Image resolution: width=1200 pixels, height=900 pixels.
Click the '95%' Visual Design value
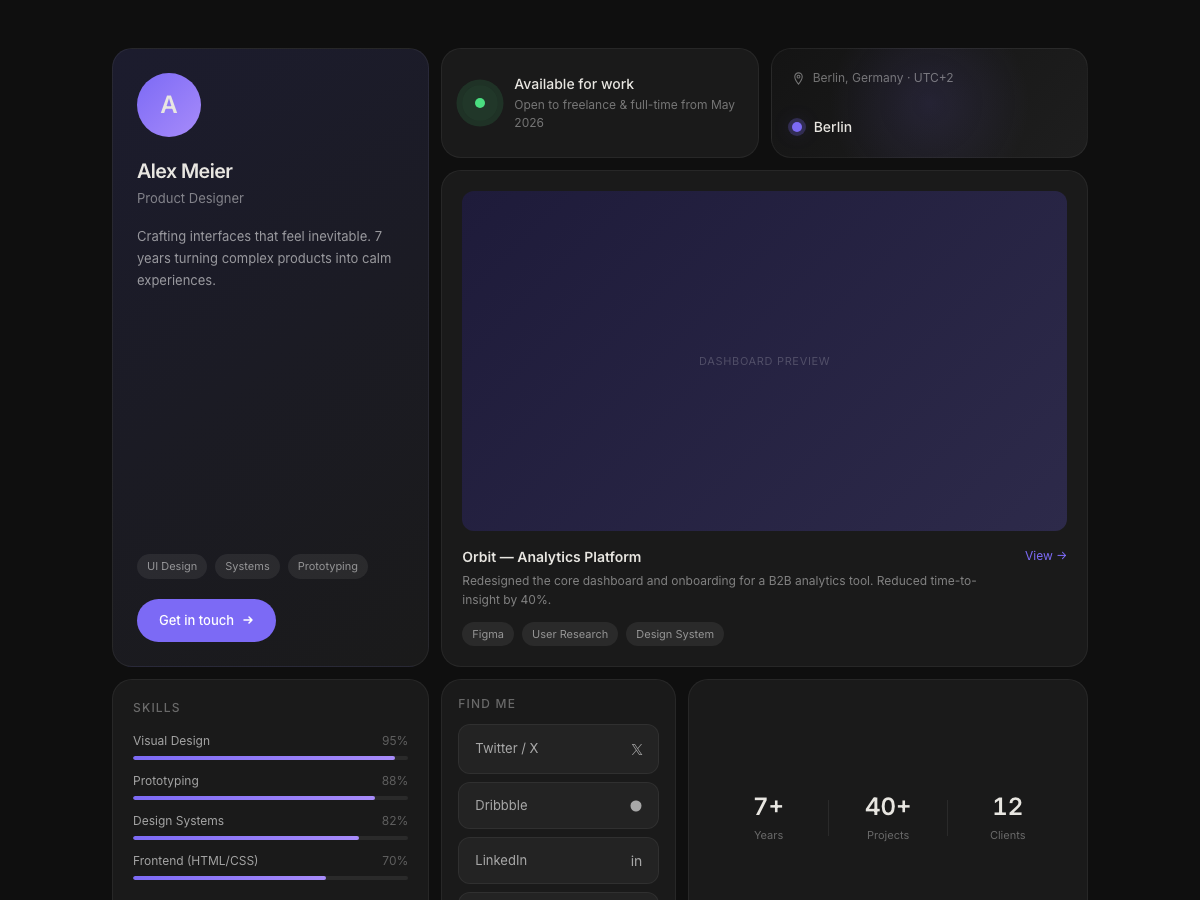click(395, 741)
